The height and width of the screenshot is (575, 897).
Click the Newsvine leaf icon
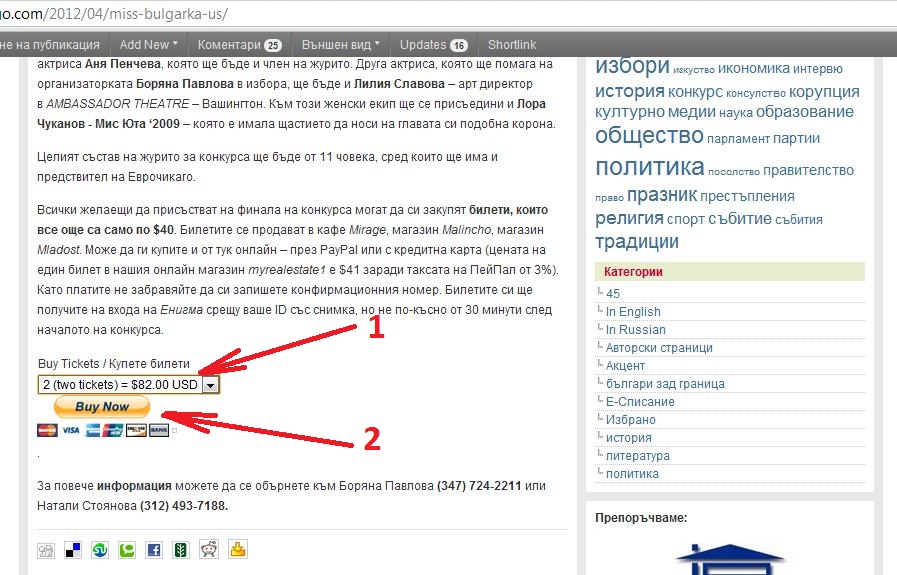tap(181, 550)
